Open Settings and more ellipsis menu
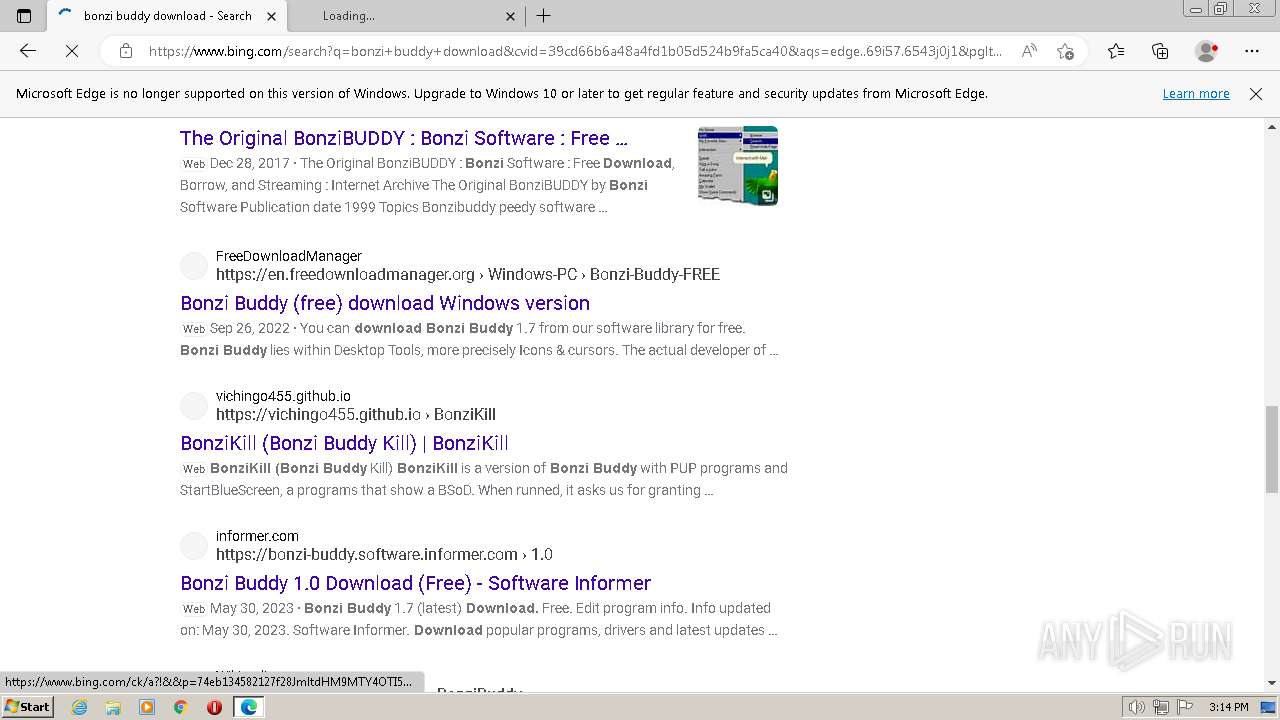This screenshot has height=720, width=1280. click(1252, 51)
